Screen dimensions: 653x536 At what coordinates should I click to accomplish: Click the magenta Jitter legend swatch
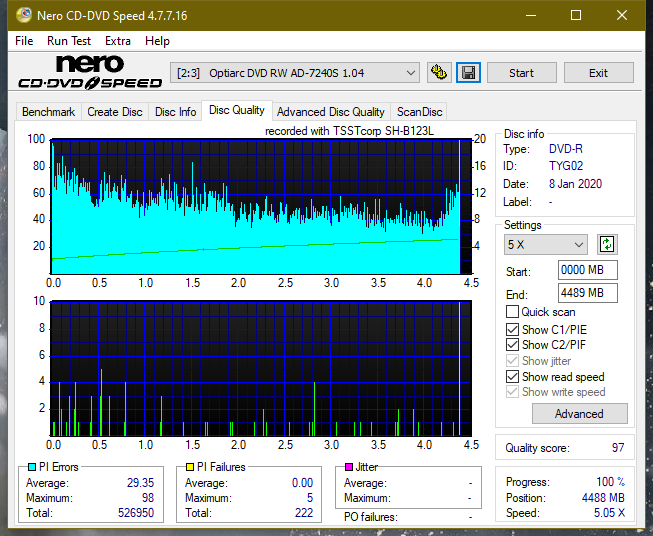click(x=349, y=467)
